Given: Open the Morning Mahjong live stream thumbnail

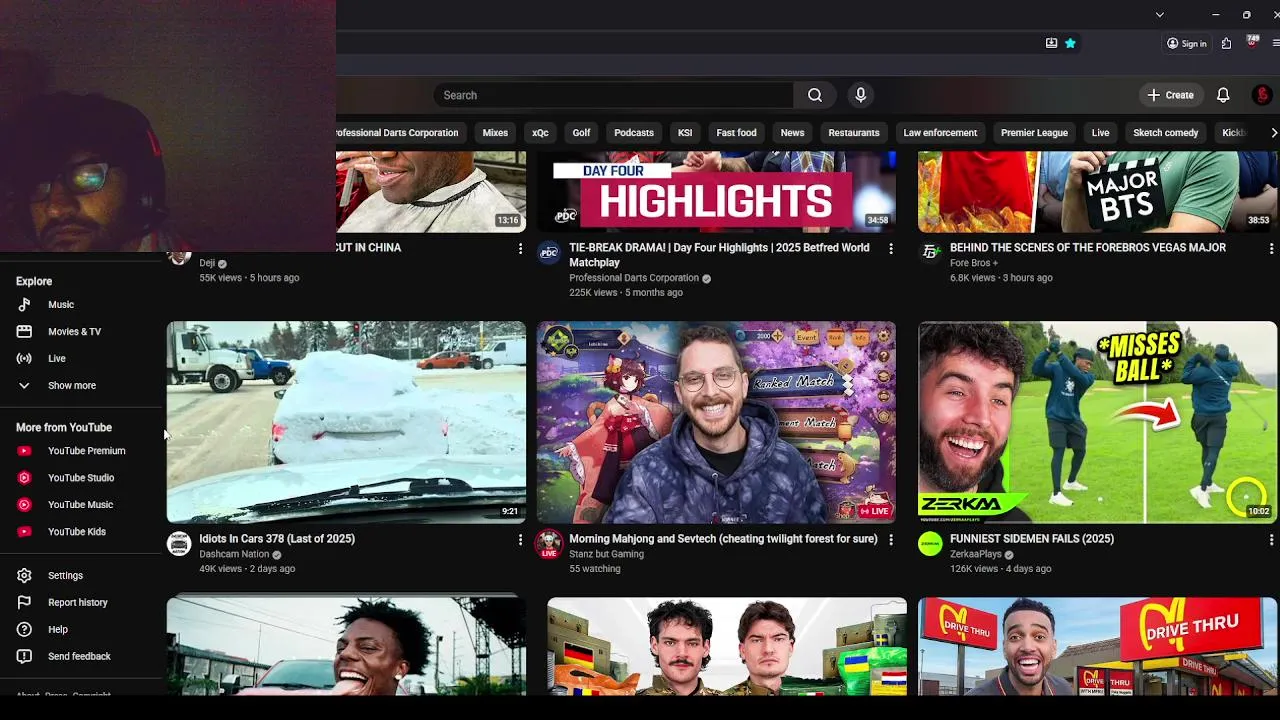Looking at the screenshot, I should 716,422.
